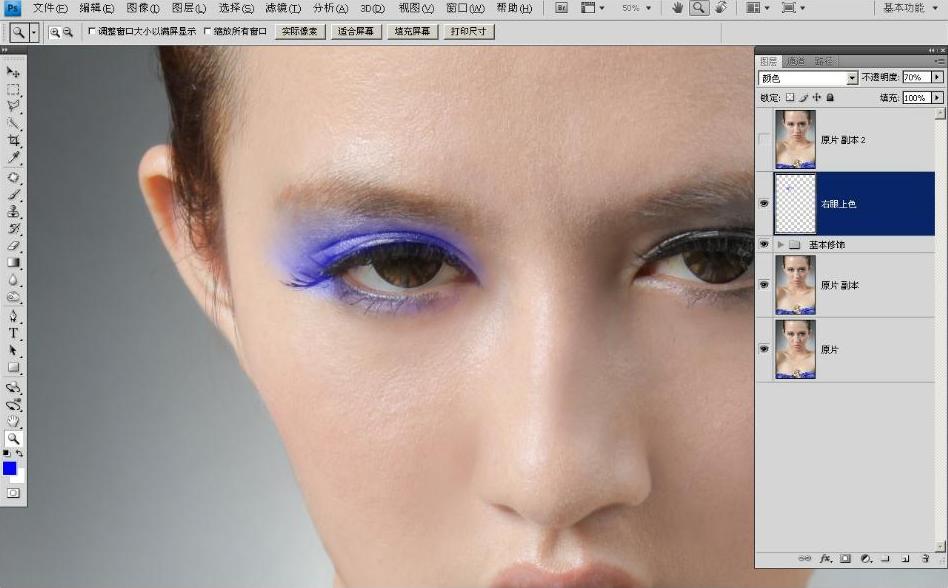The image size is (948, 588).
Task: Open the fill slider arrow
Action: click(x=937, y=97)
